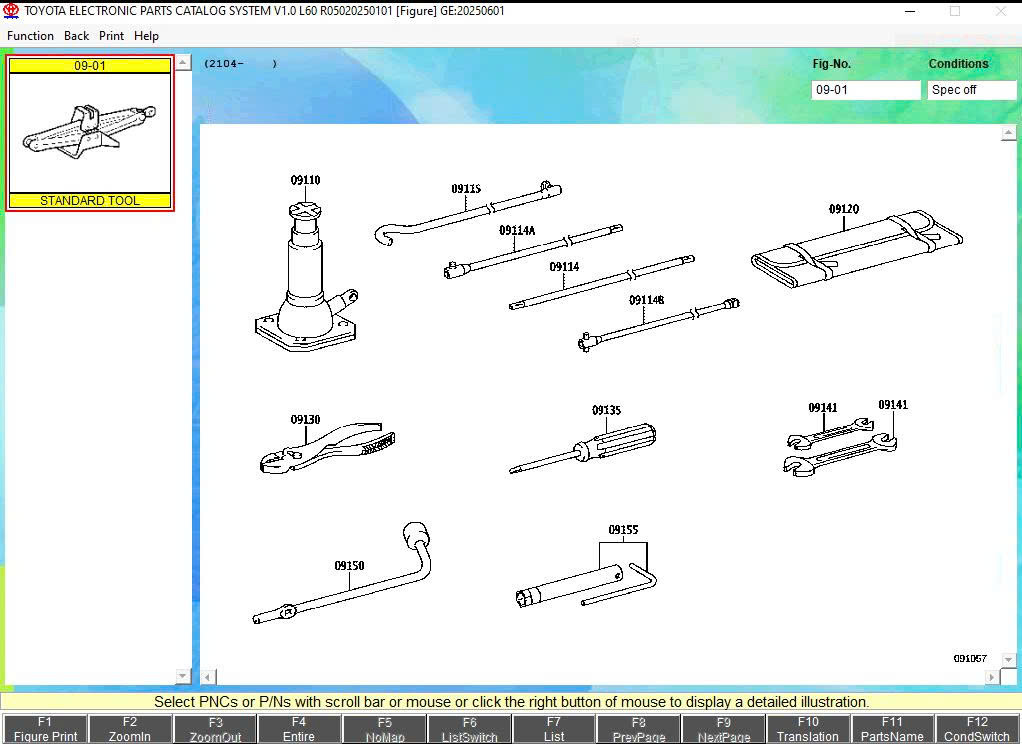The width and height of the screenshot is (1022, 744).
Task: Click the Conditions Spec off field
Action: (972, 90)
